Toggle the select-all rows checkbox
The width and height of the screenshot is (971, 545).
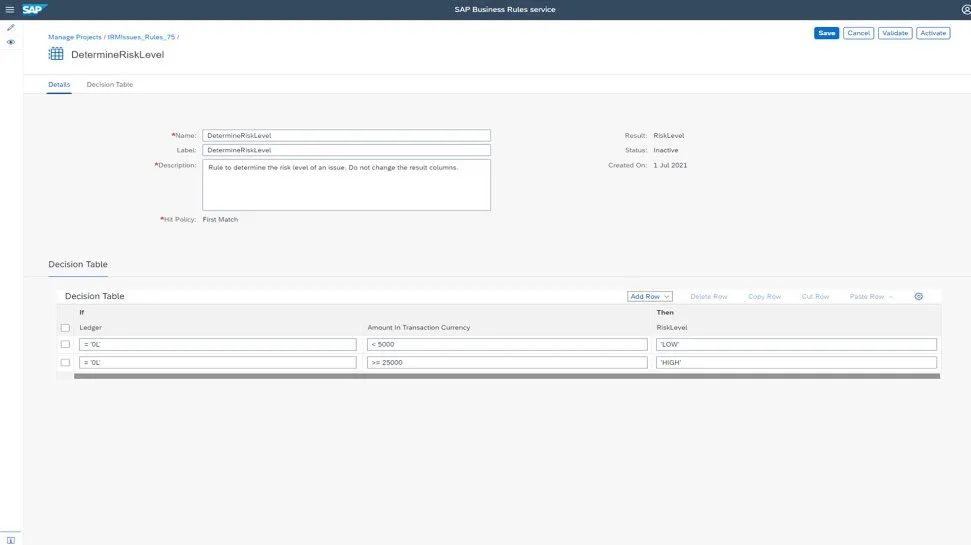click(66, 328)
